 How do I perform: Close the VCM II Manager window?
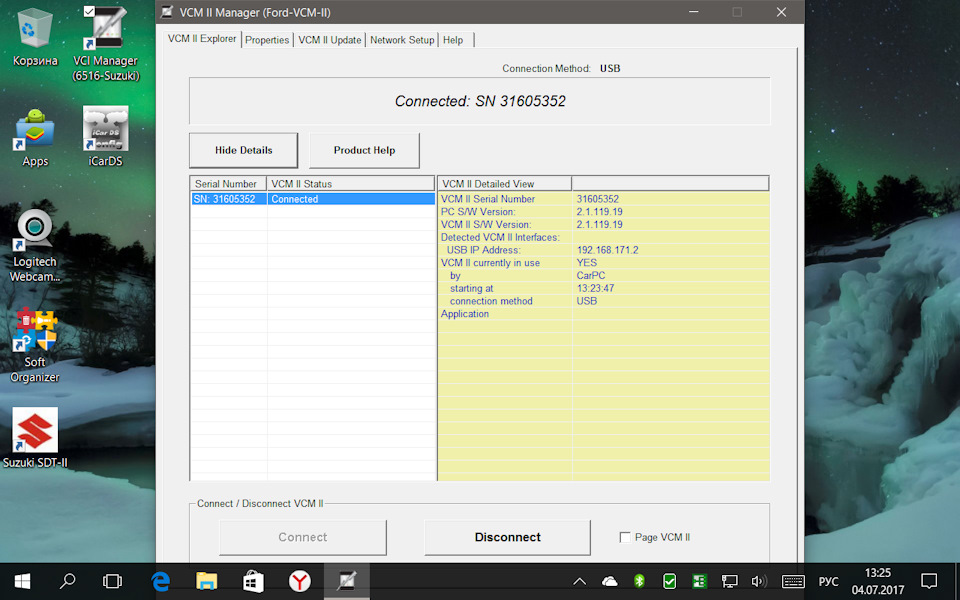781,12
